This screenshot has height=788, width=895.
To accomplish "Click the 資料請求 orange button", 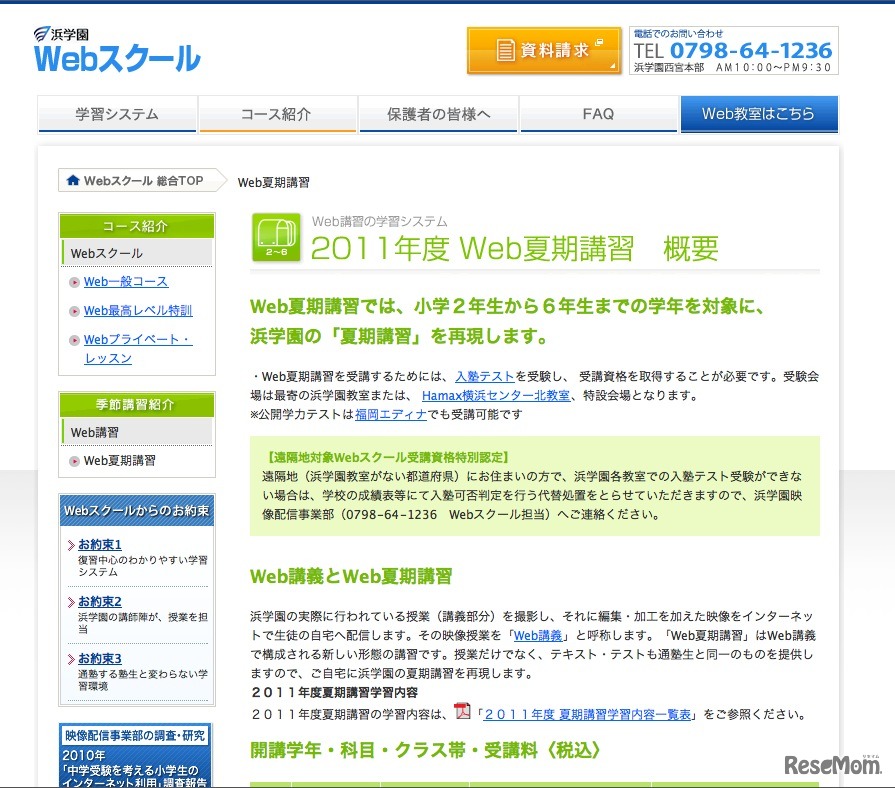I will (x=544, y=51).
